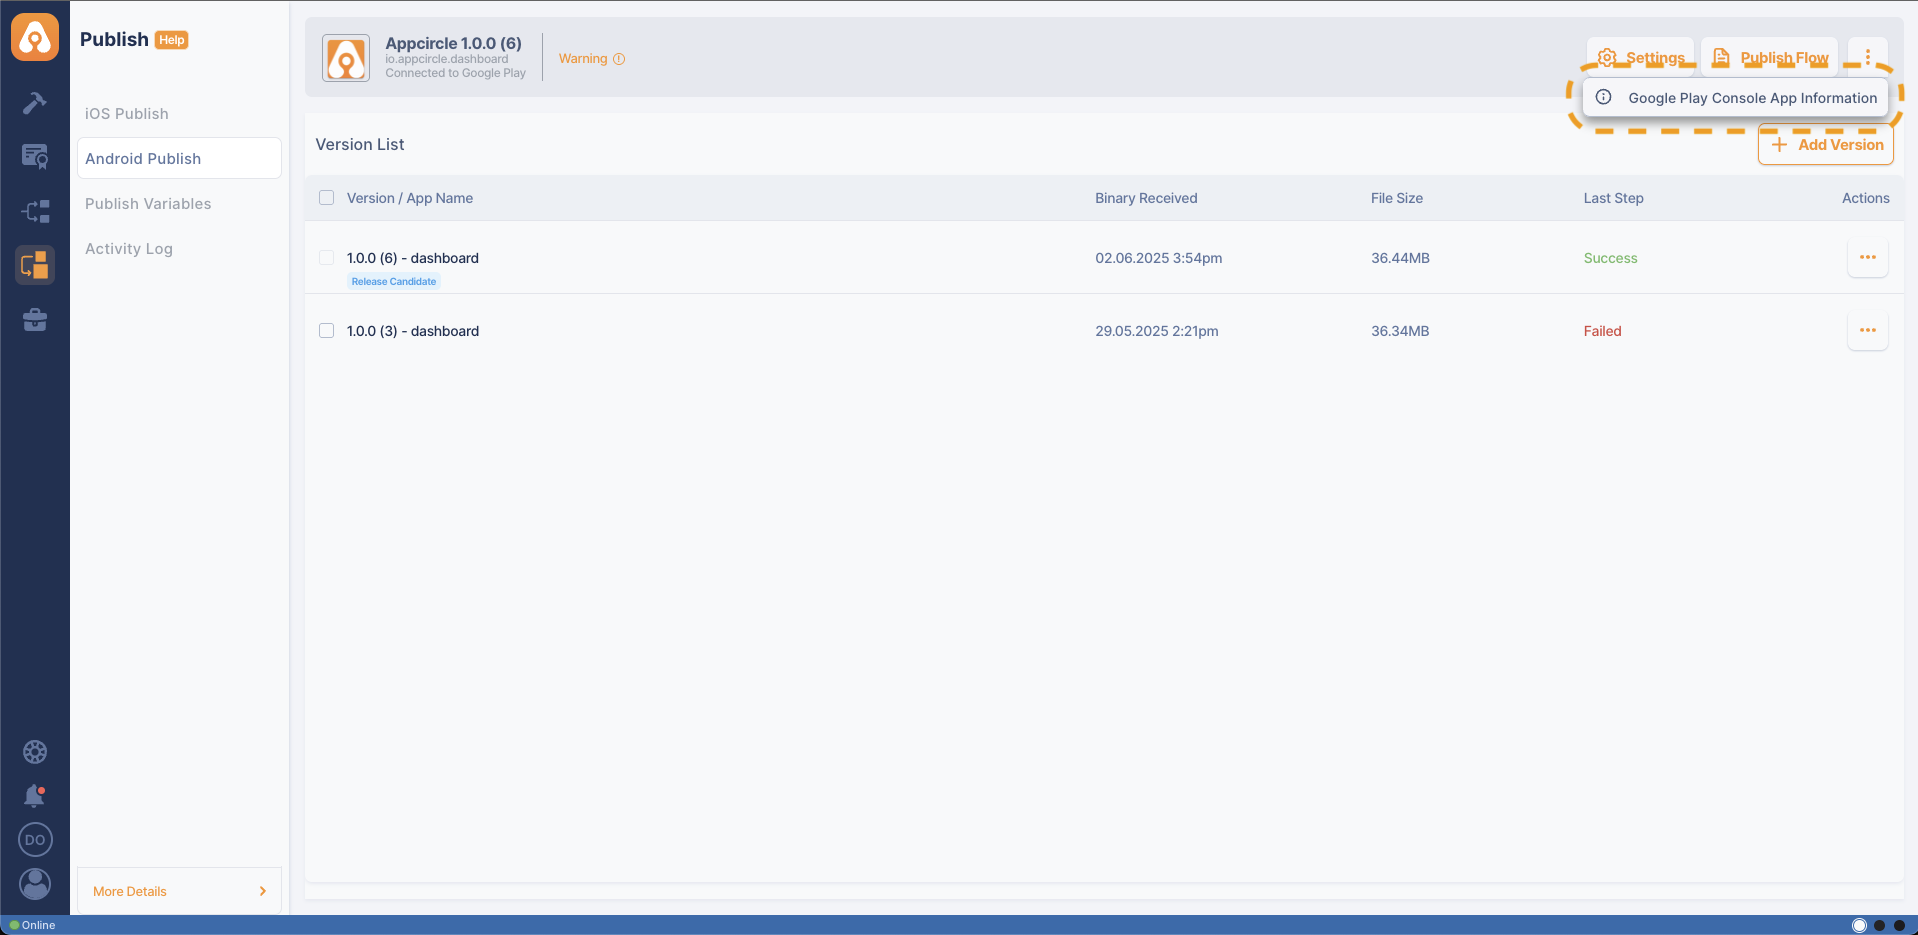Open the Build module hammer icon
The width and height of the screenshot is (1918, 935).
click(x=35, y=103)
